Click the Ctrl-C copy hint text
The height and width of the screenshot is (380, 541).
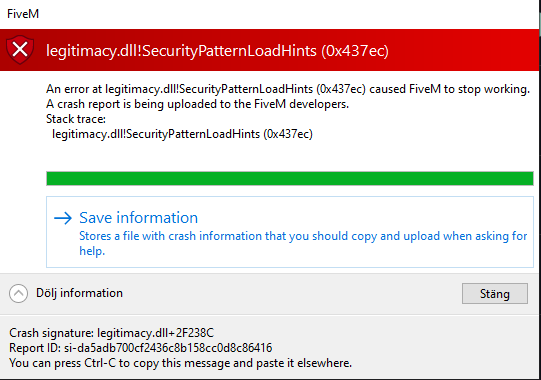(x=180, y=363)
